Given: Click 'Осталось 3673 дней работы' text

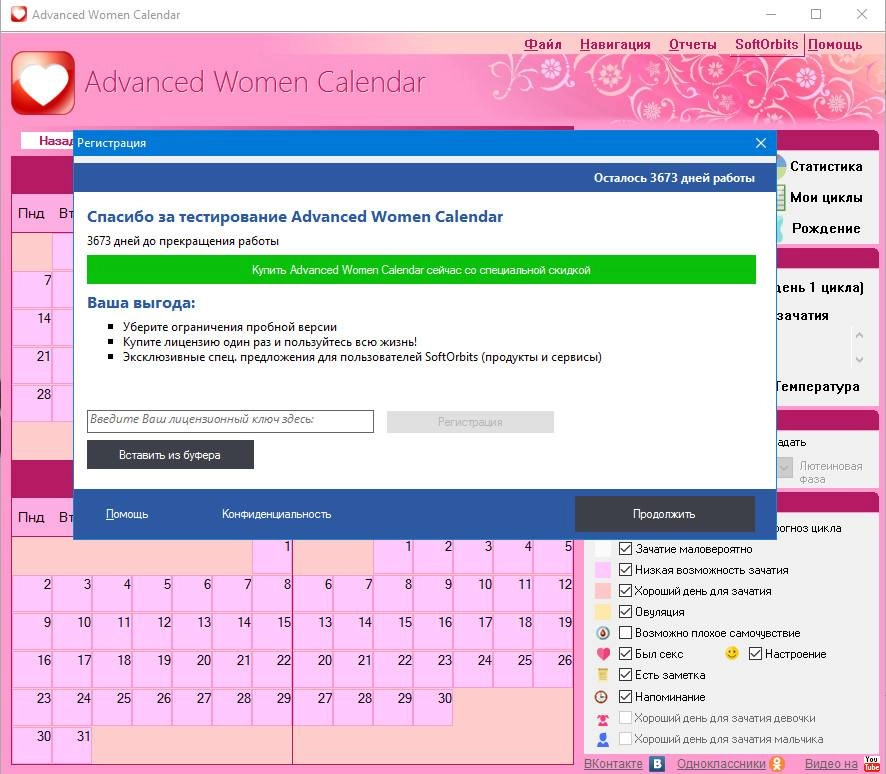Looking at the screenshot, I should (x=674, y=178).
